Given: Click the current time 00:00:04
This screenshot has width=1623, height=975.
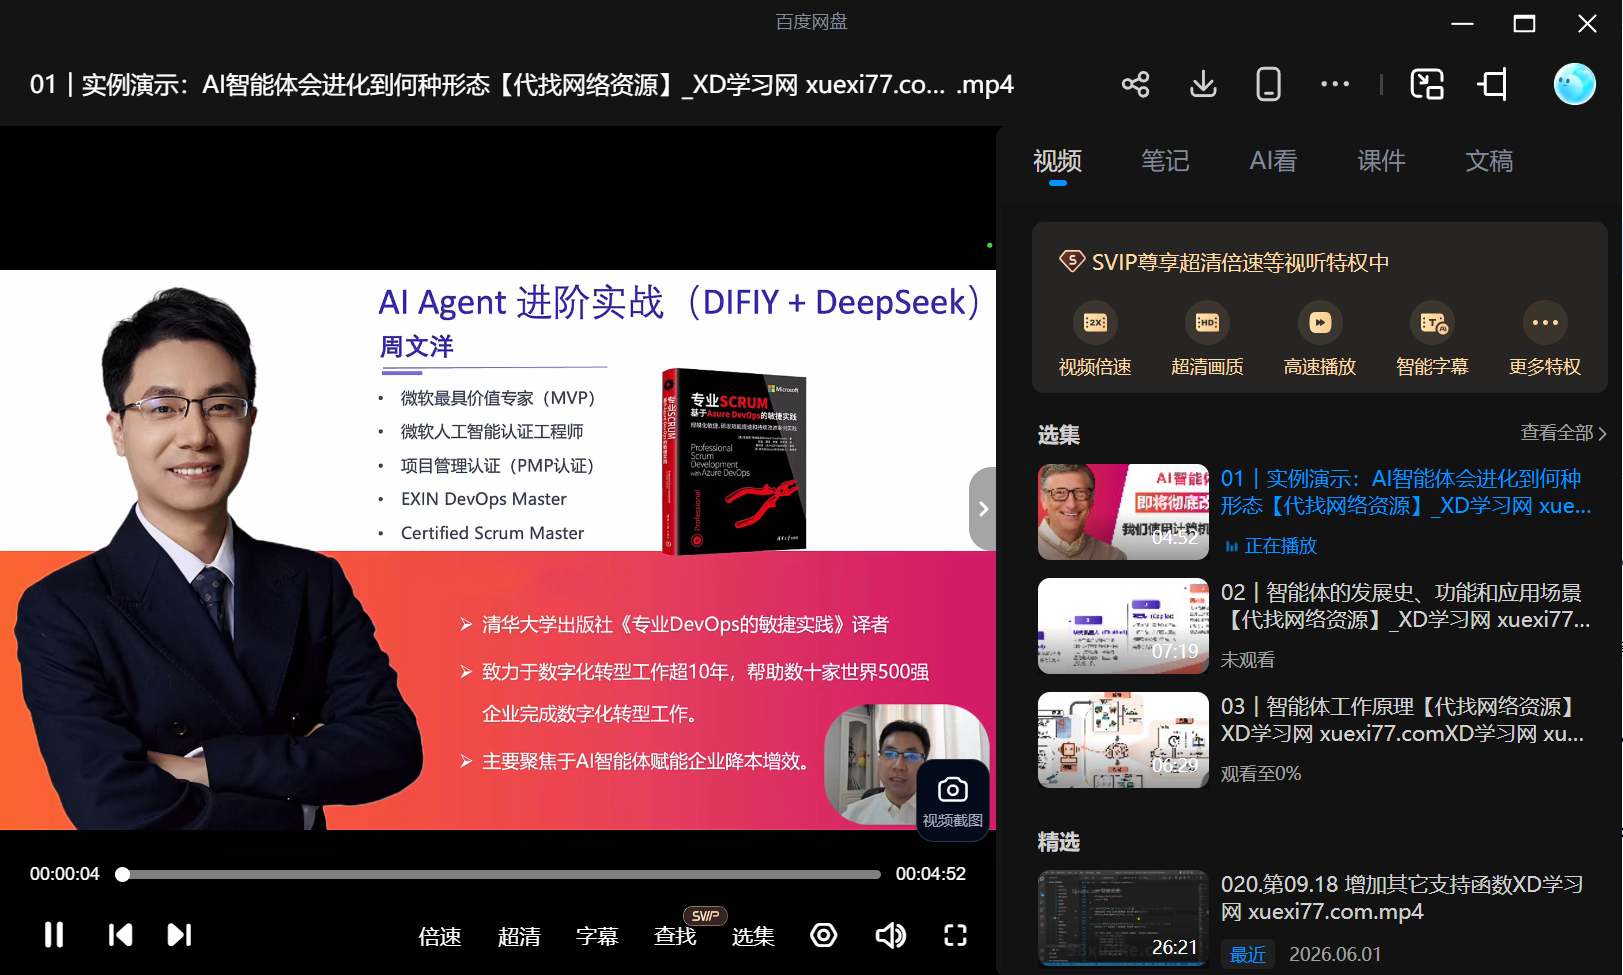Looking at the screenshot, I should pyautogui.click(x=65, y=874).
